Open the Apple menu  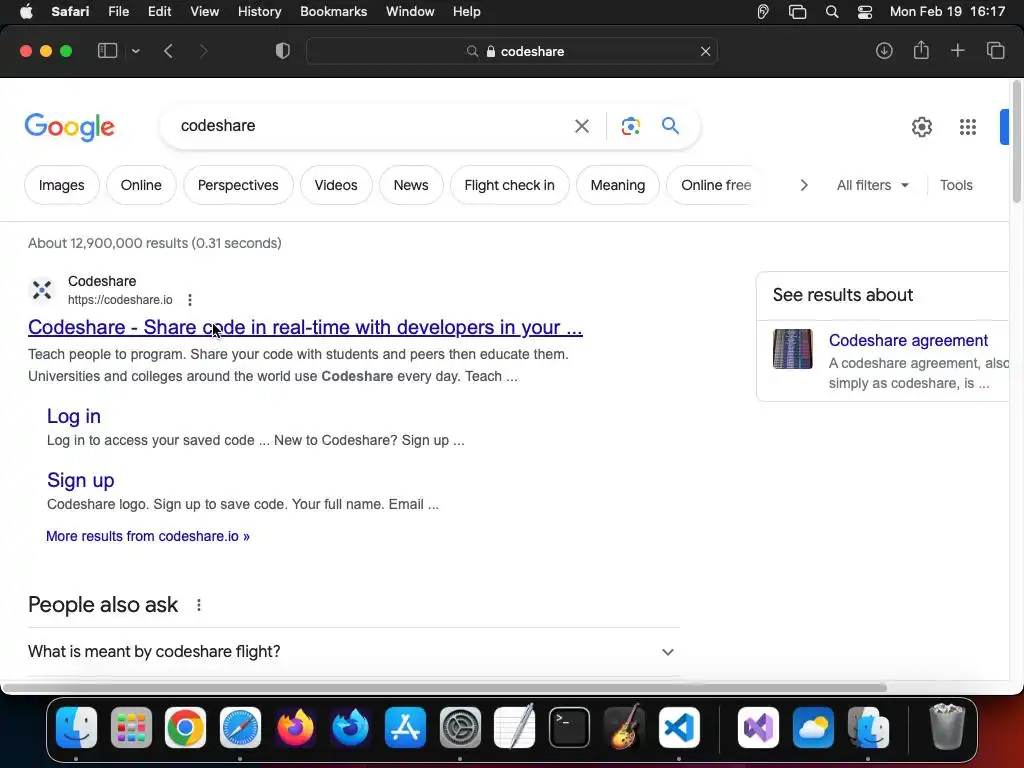click(x=26, y=12)
